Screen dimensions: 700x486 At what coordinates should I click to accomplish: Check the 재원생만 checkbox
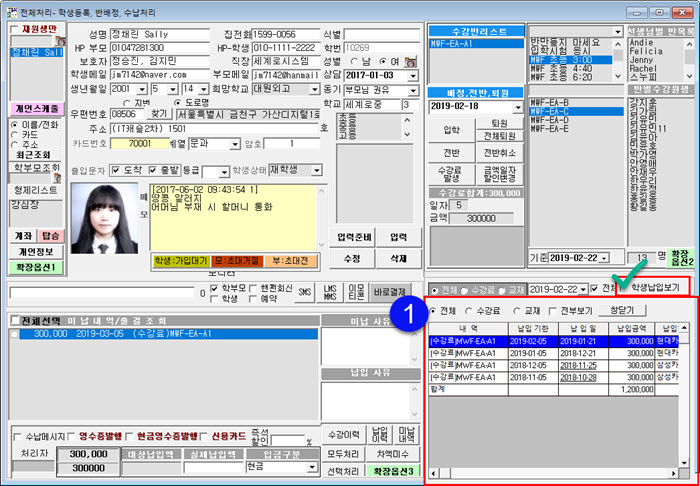[x=14, y=29]
